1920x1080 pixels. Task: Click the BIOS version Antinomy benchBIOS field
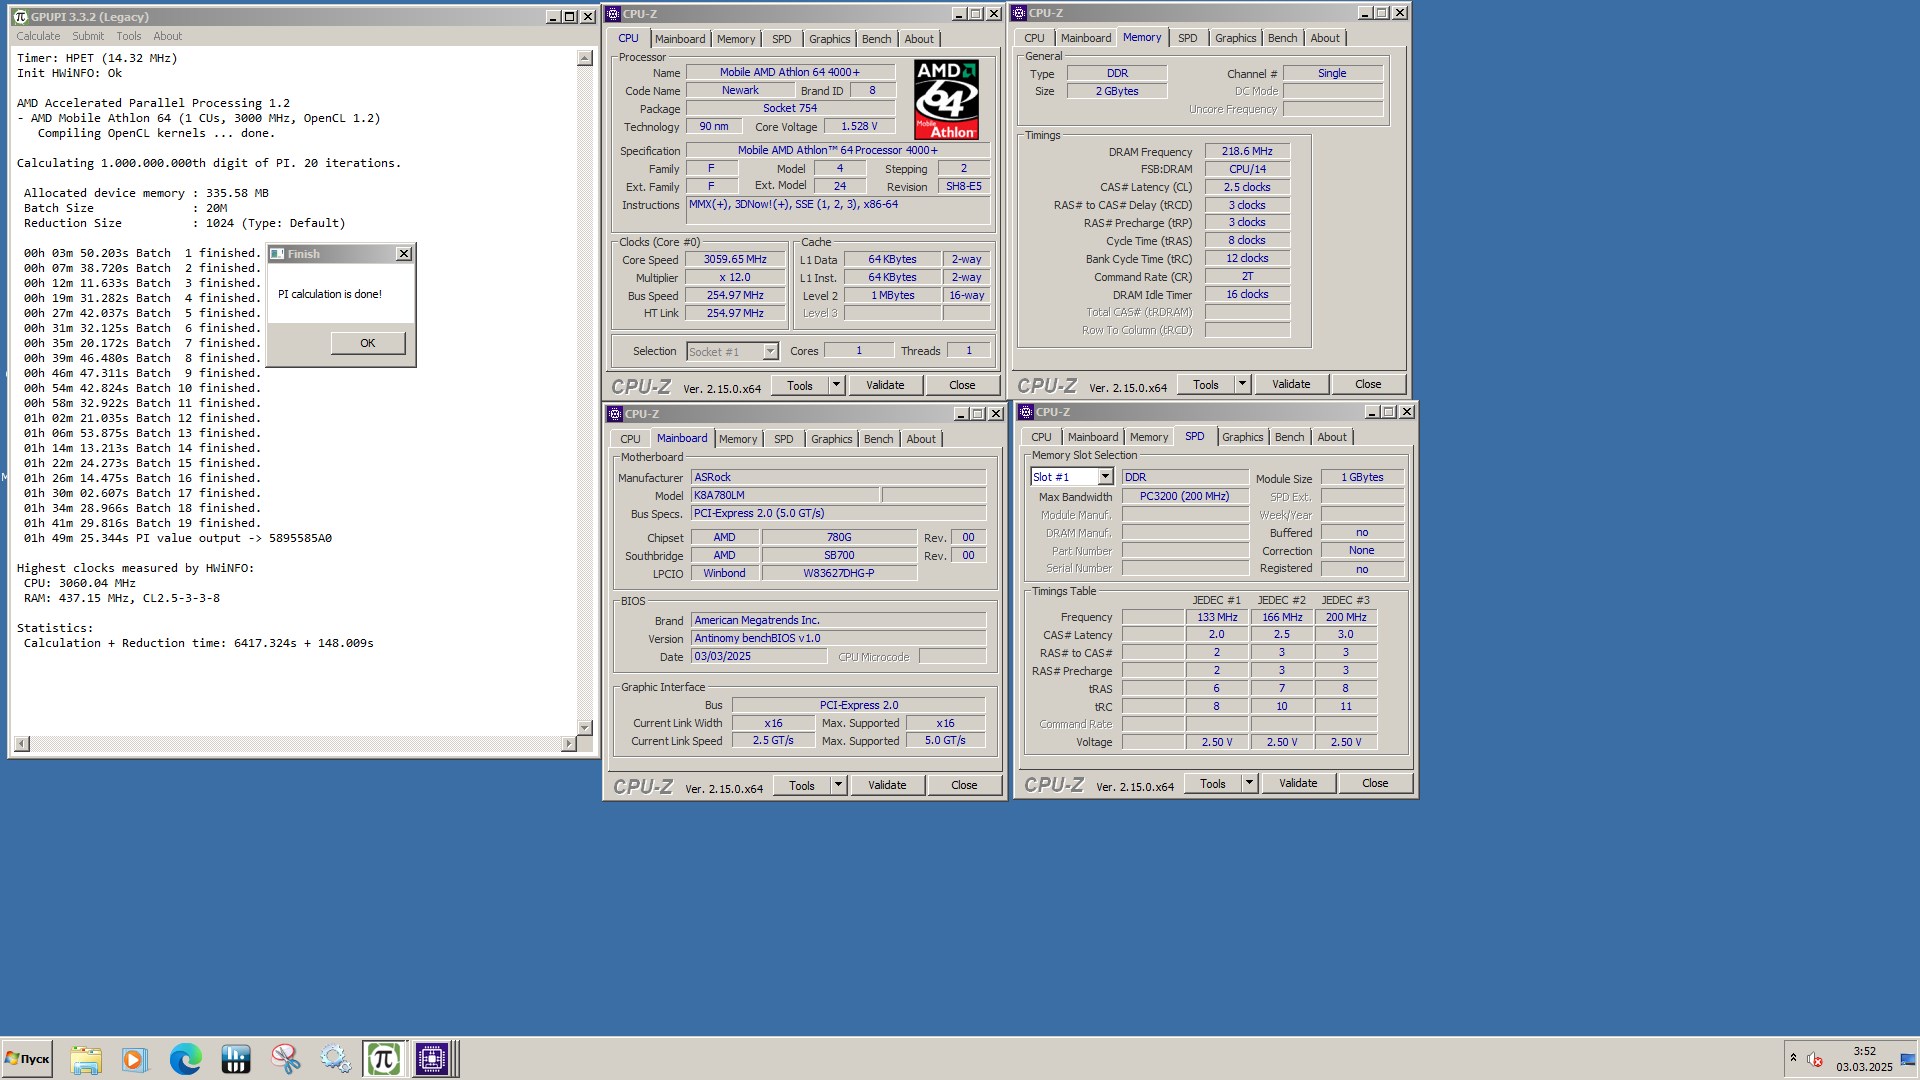click(x=838, y=638)
